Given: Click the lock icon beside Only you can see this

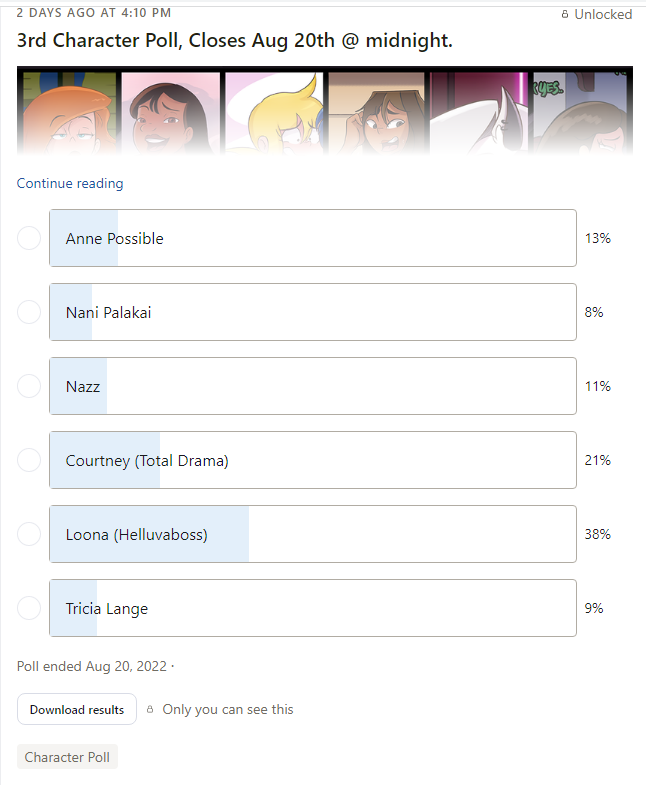Looking at the screenshot, I should [150, 709].
